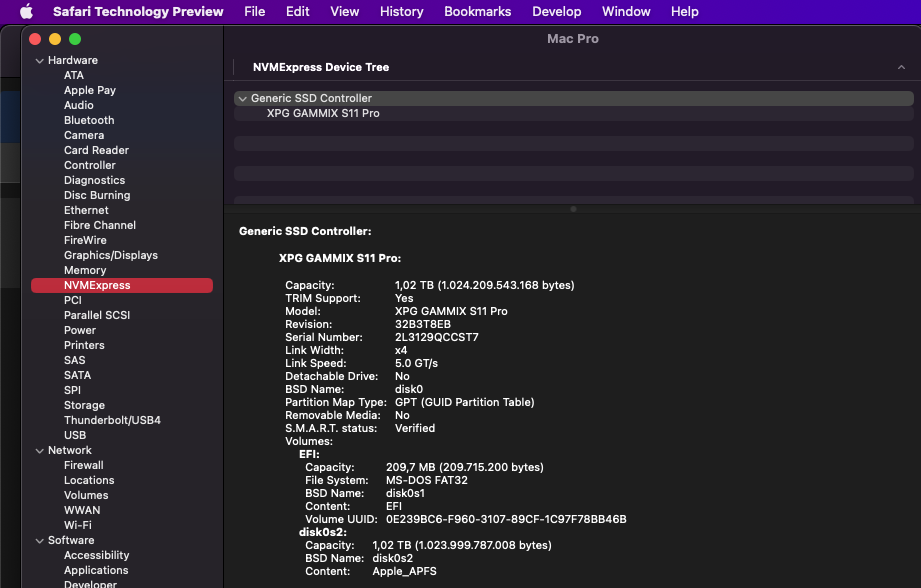Screen dimensions: 921x588
Task: Select PCI in the sidebar
Action: (73, 300)
